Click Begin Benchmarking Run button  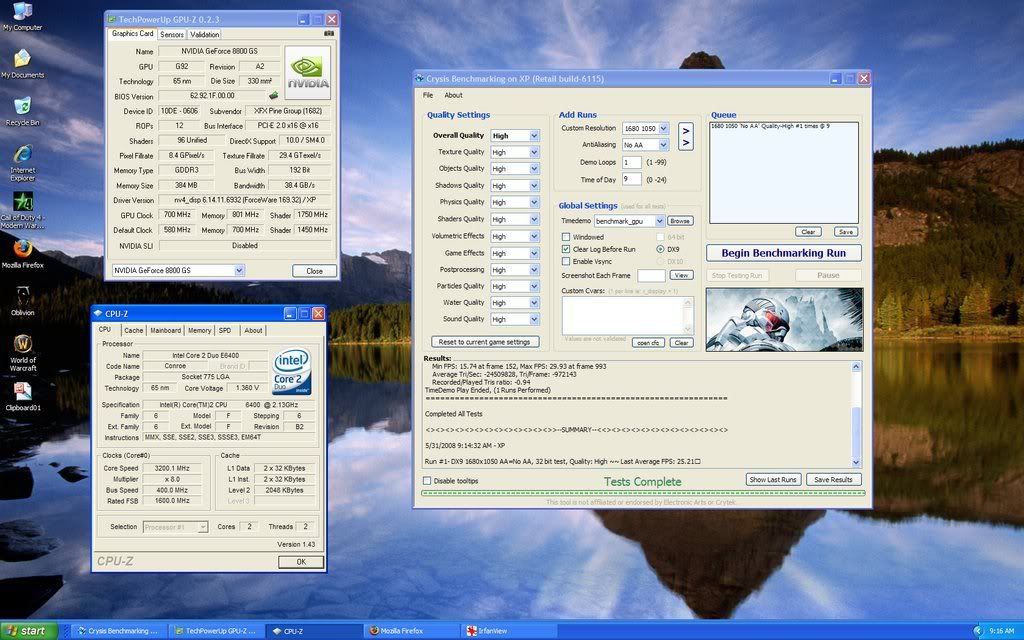pyautogui.click(x=784, y=253)
